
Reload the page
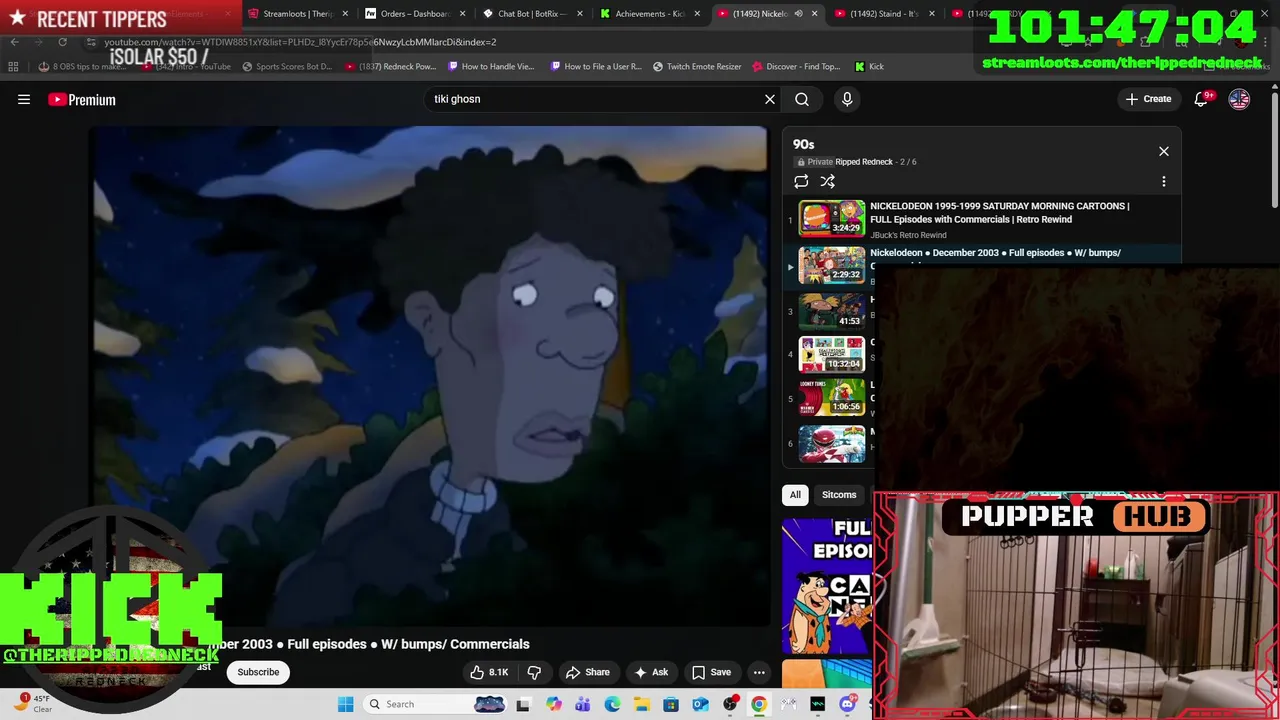[x=62, y=42]
